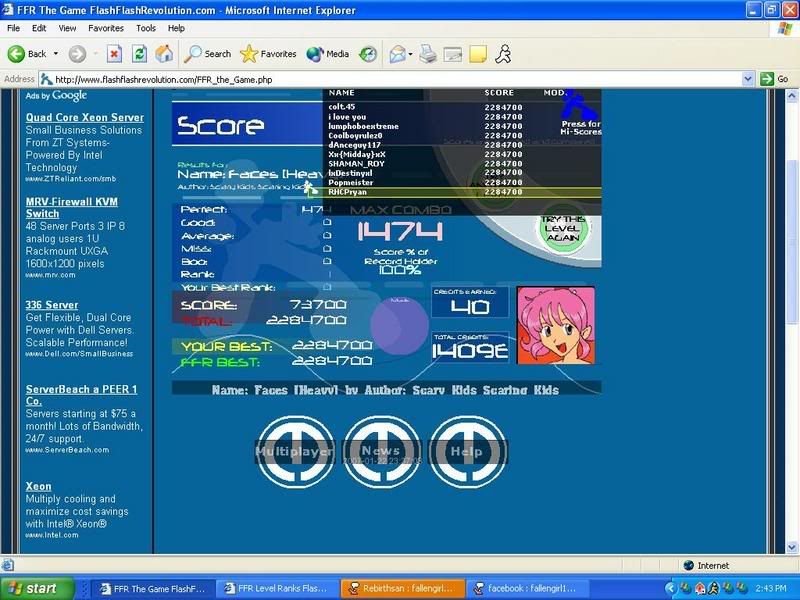
Task: Expand the Mail button dropdown arrow
Action: [409, 54]
